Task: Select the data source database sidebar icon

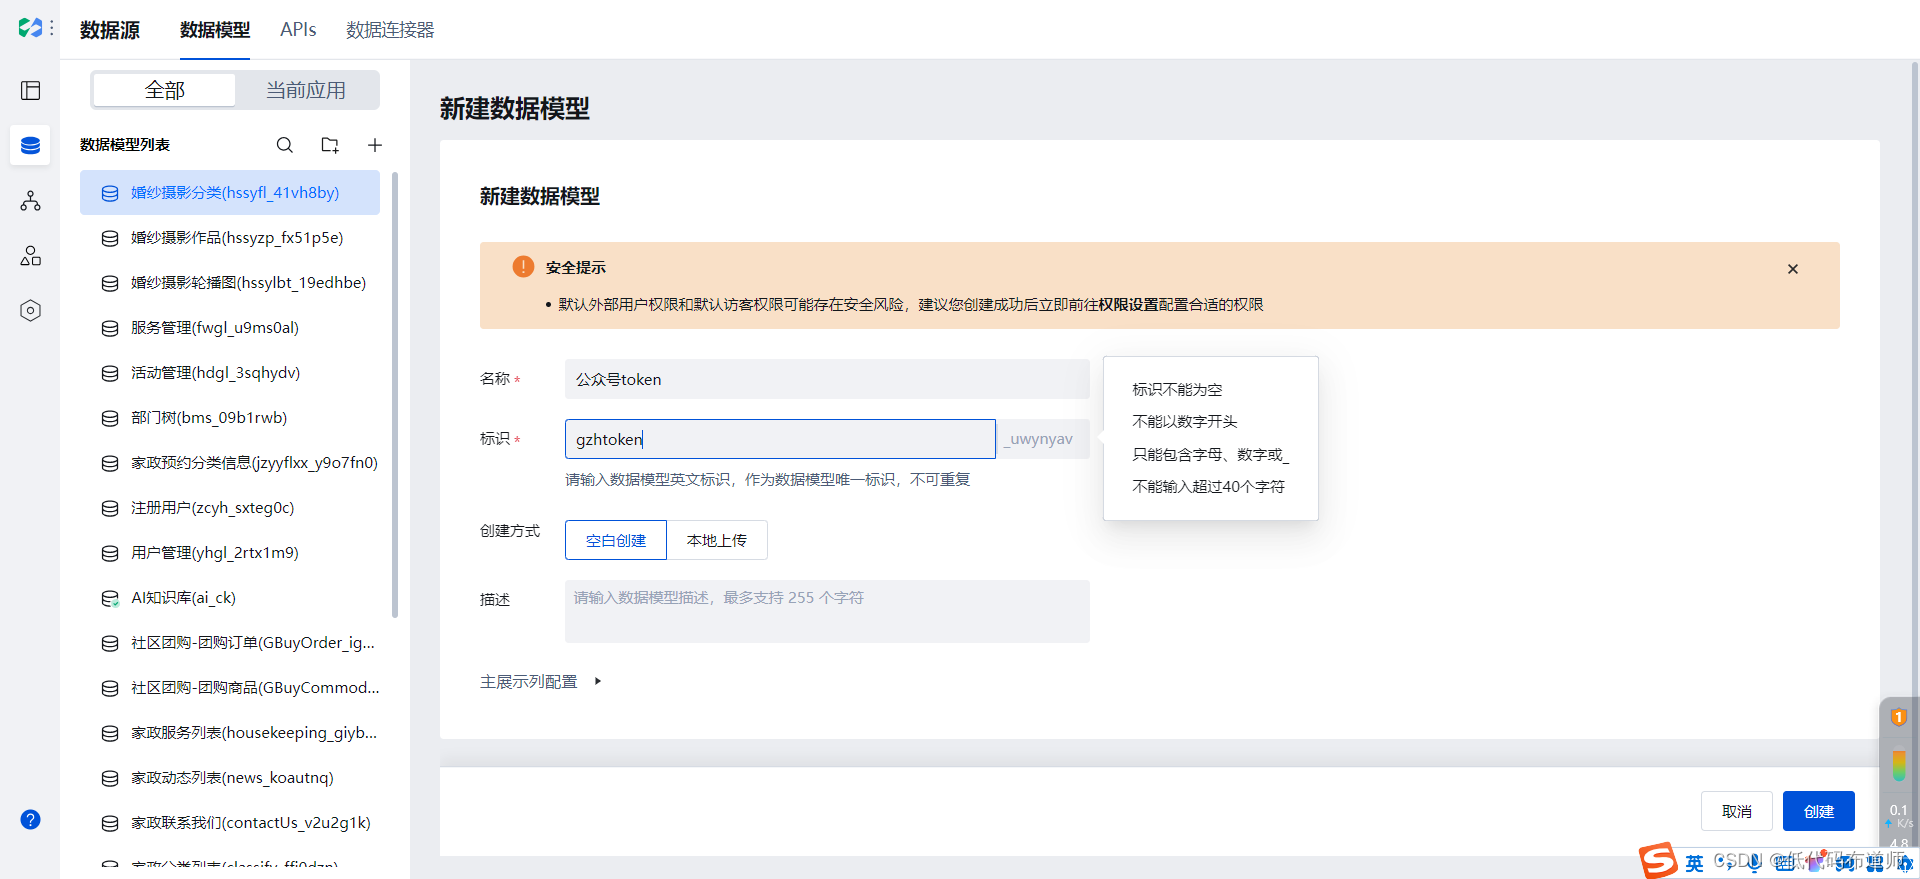Action: (x=31, y=146)
